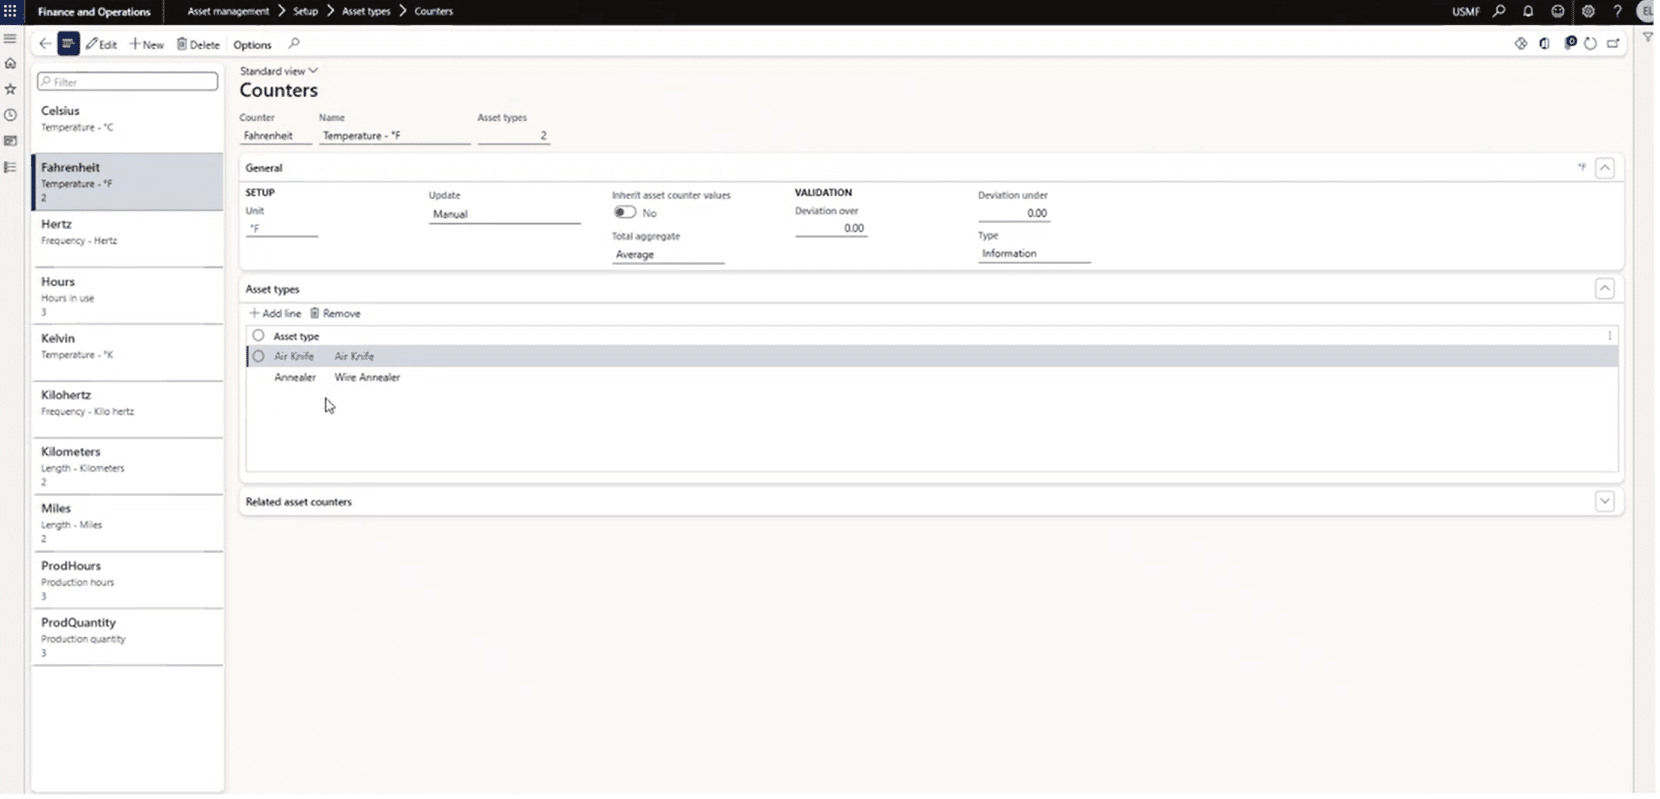Open the notifications bell icon
The width and height of the screenshot is (1660, 799).
1528,11
